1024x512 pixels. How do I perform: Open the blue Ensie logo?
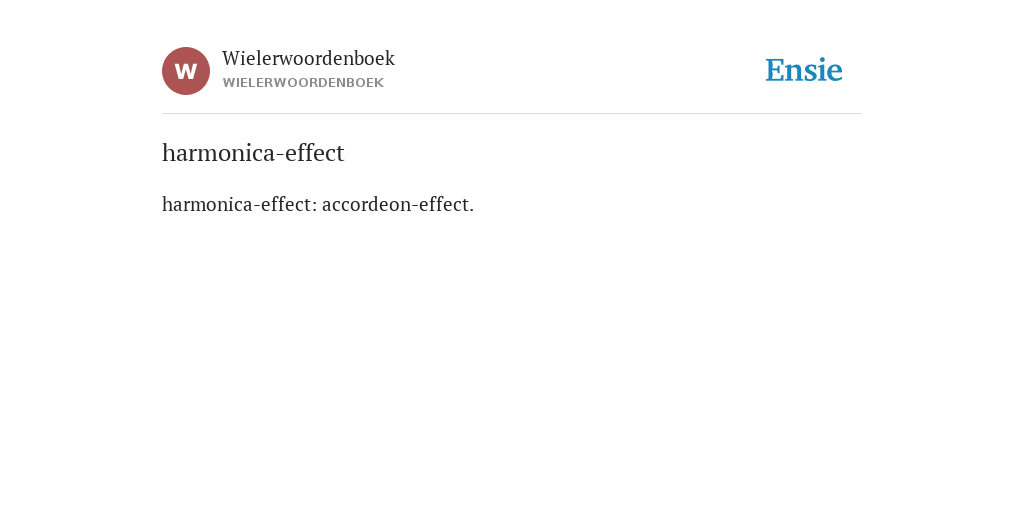[x=804, y=70]
